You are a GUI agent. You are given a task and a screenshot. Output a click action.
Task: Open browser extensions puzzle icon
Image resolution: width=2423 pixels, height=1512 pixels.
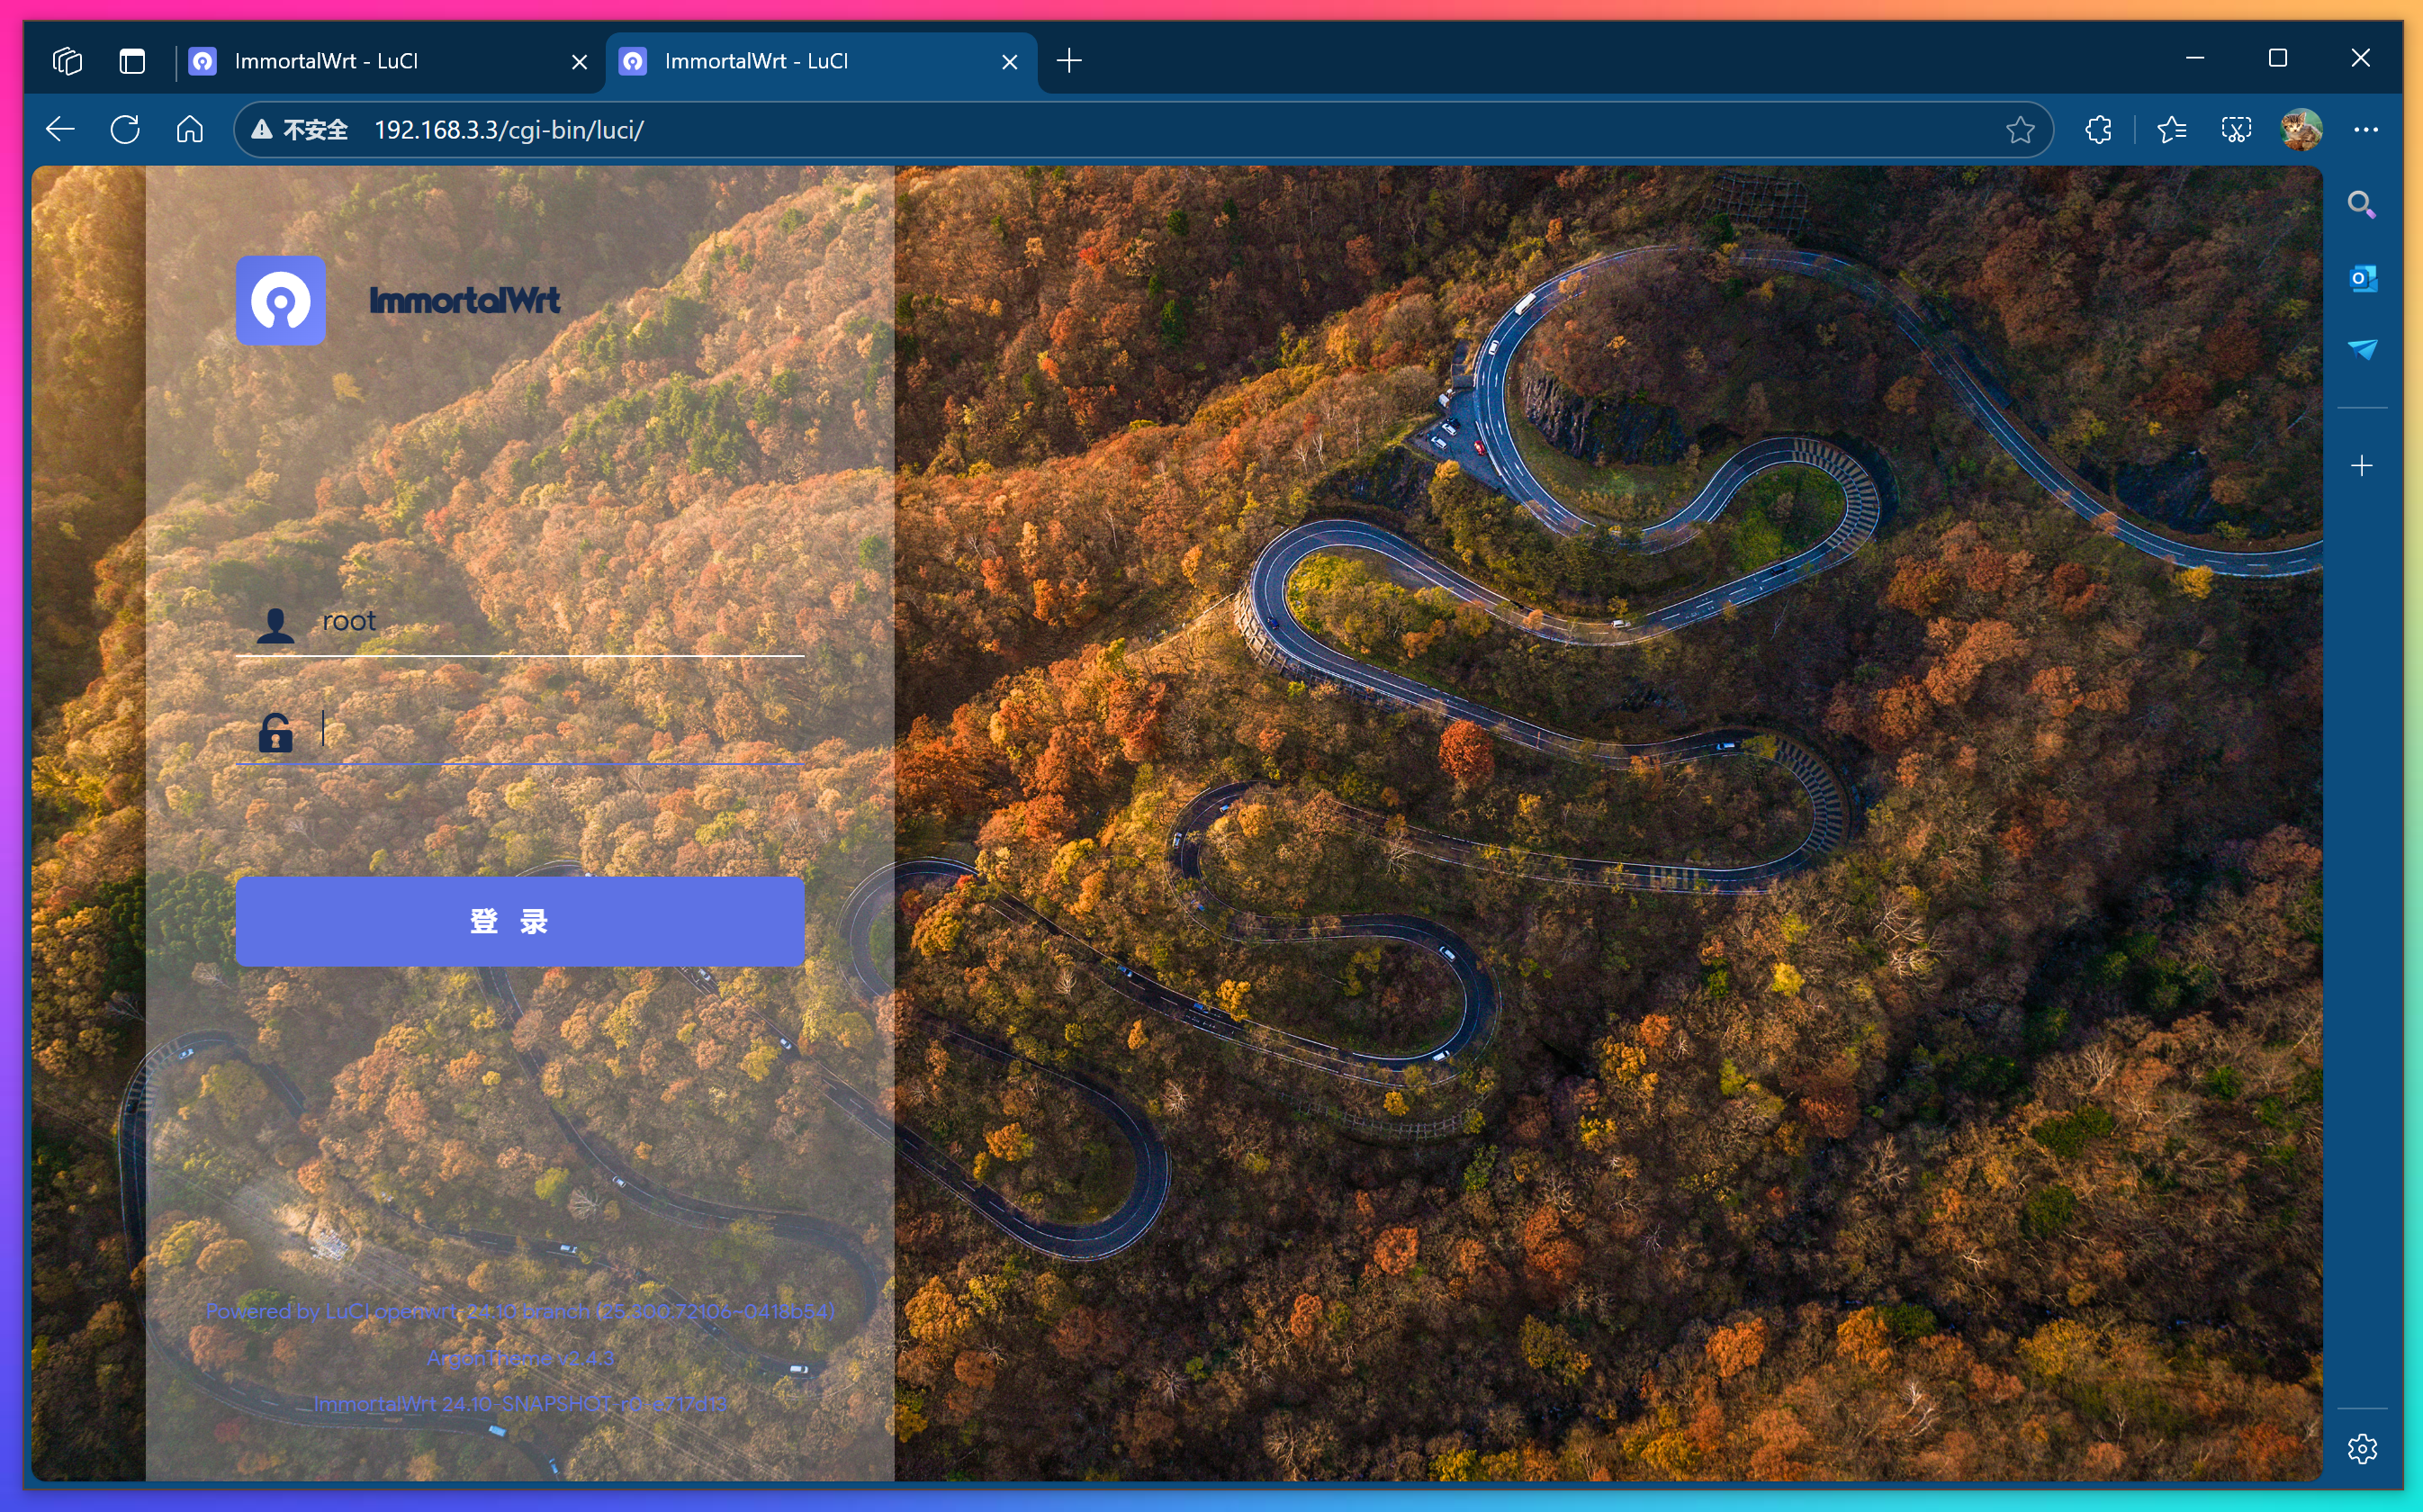(x=2098, y=130)
